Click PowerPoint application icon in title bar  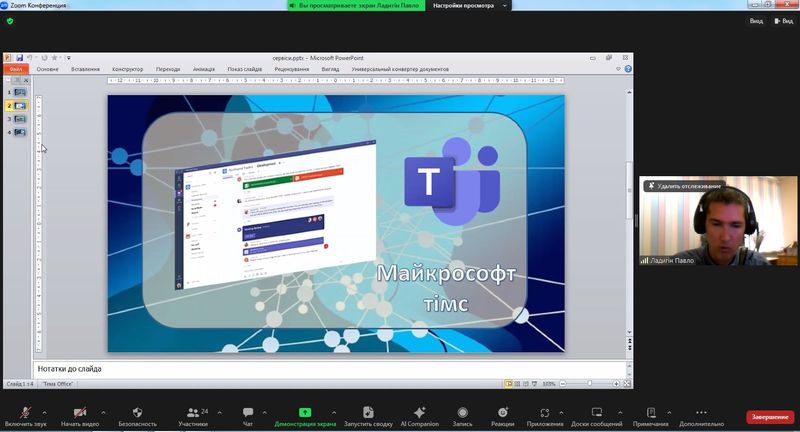coord(8,58)
